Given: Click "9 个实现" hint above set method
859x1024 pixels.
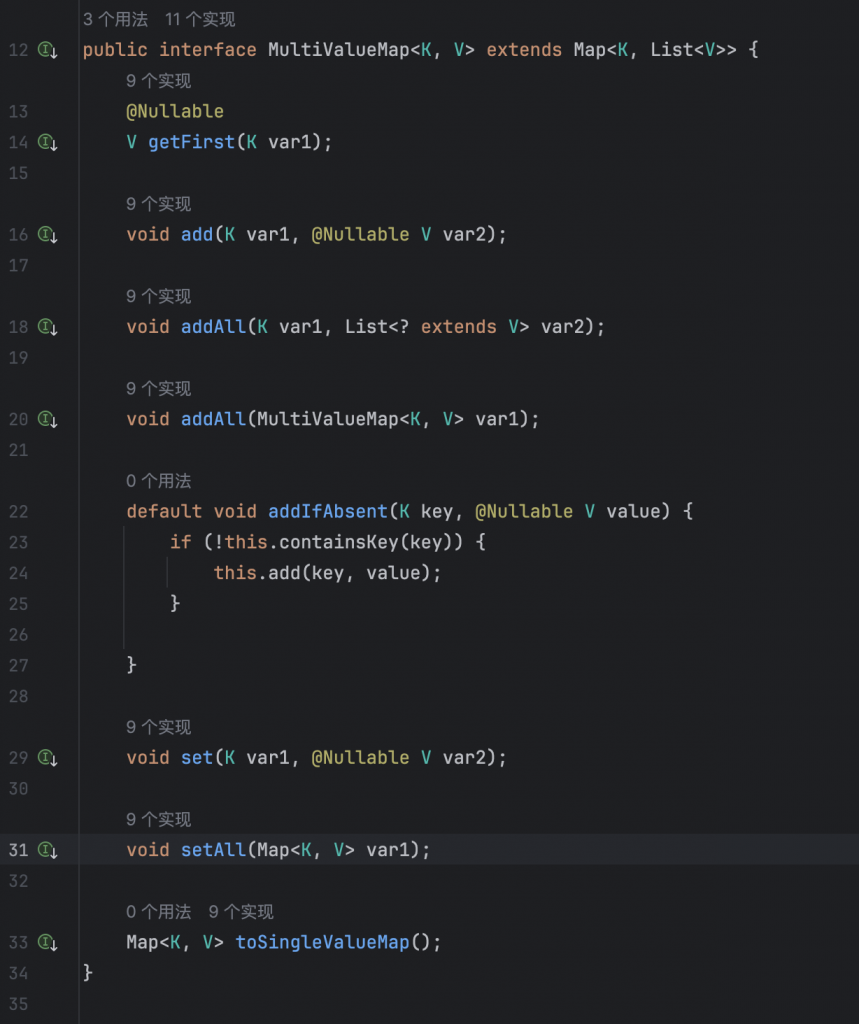Looking at the screenshot, I should pos(158,727).
